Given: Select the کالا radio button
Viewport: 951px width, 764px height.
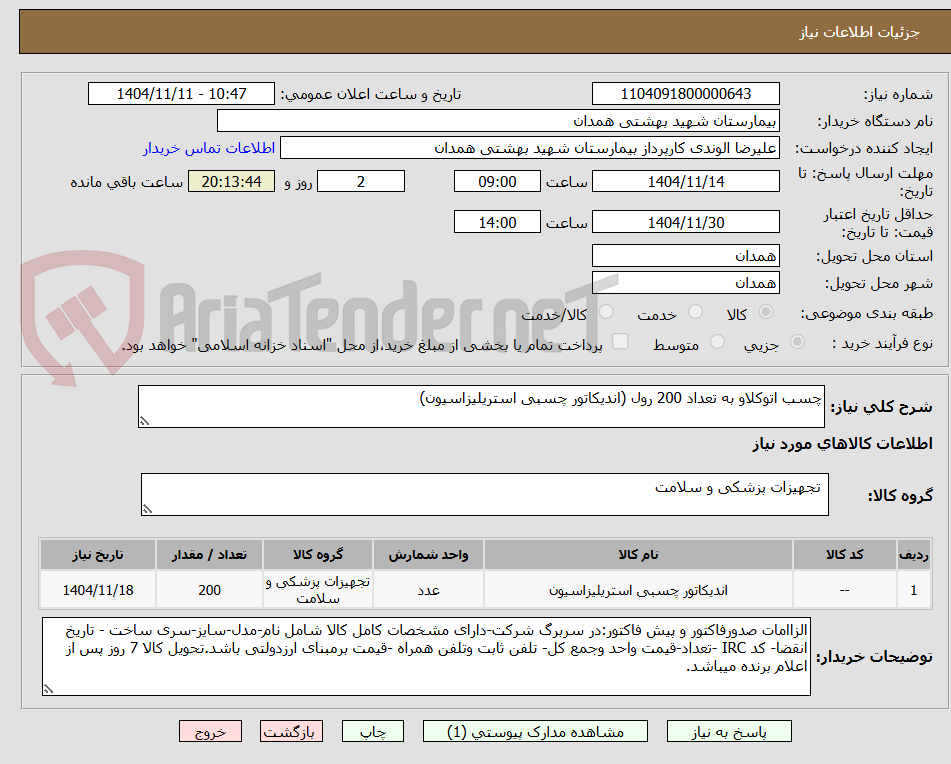Looking at the screenshot, I should 766,312.
